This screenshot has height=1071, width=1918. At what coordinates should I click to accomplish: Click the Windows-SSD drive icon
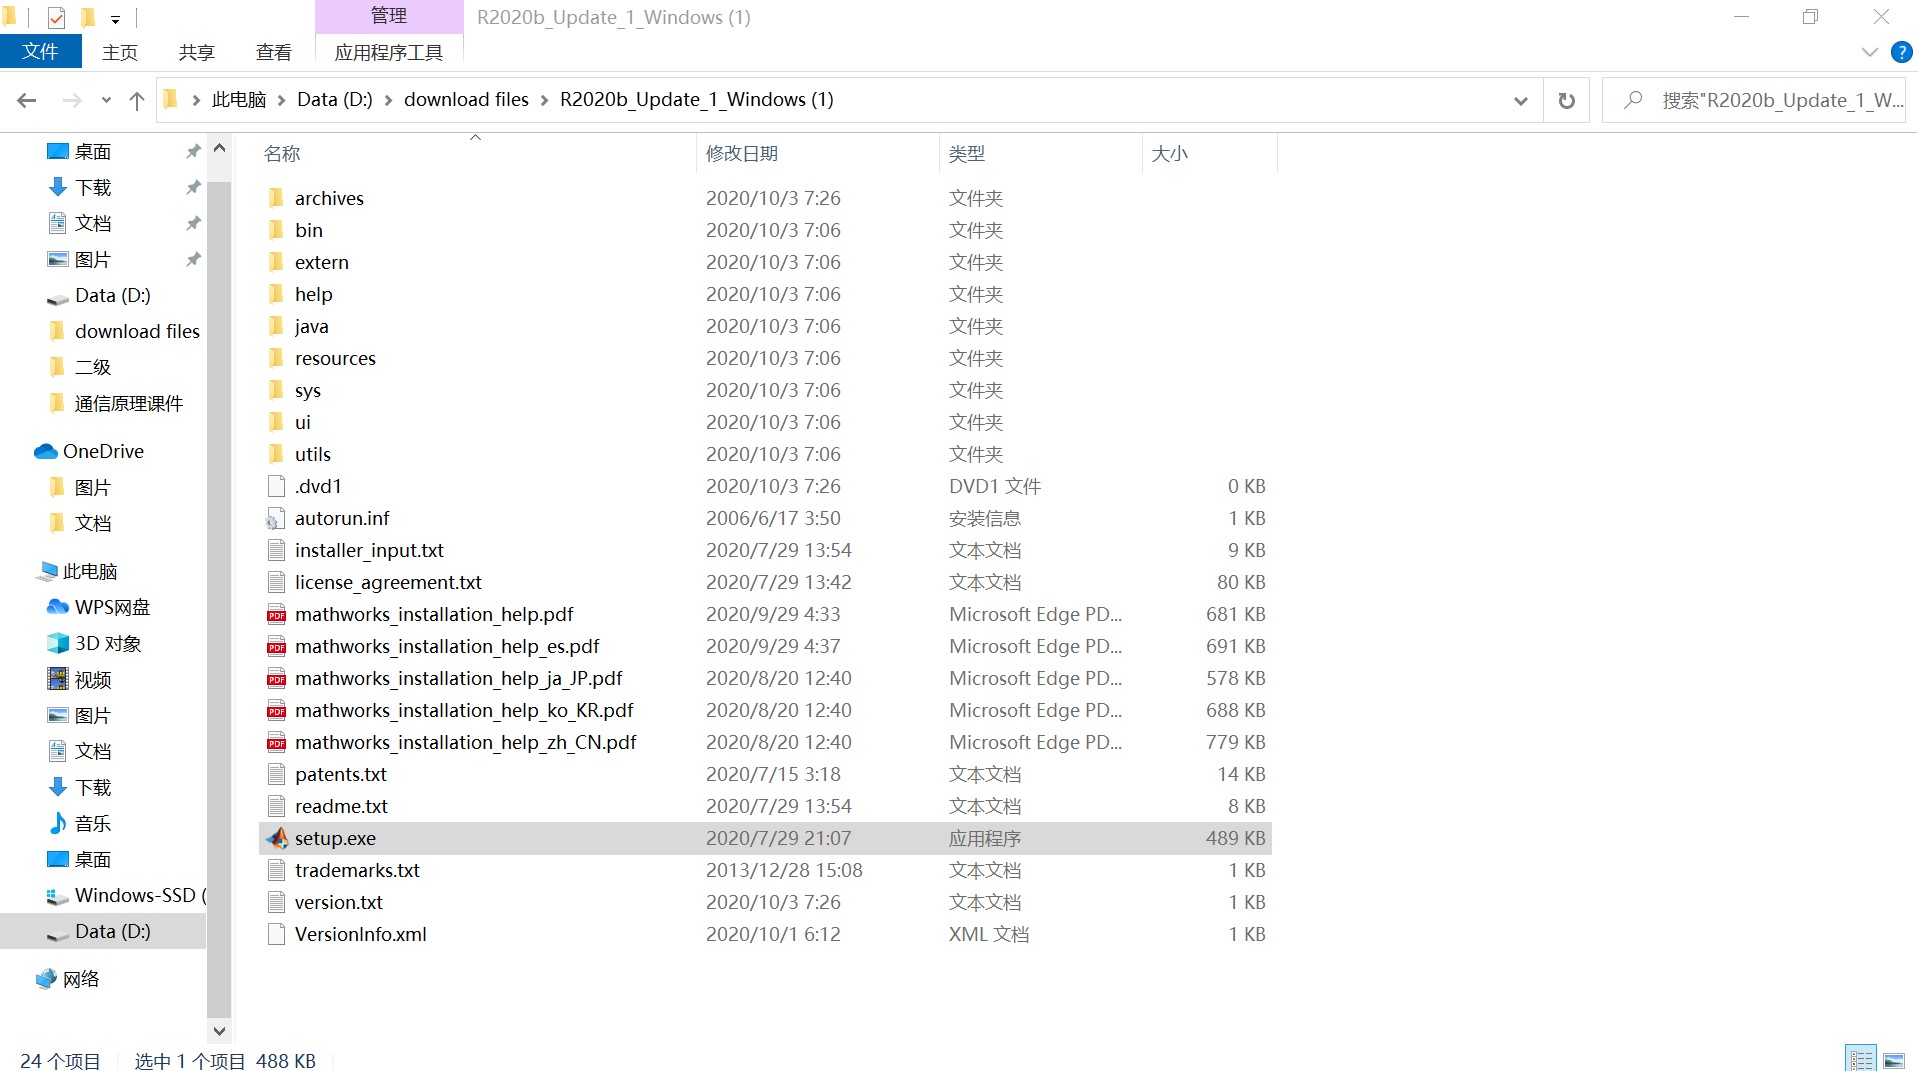58,896
